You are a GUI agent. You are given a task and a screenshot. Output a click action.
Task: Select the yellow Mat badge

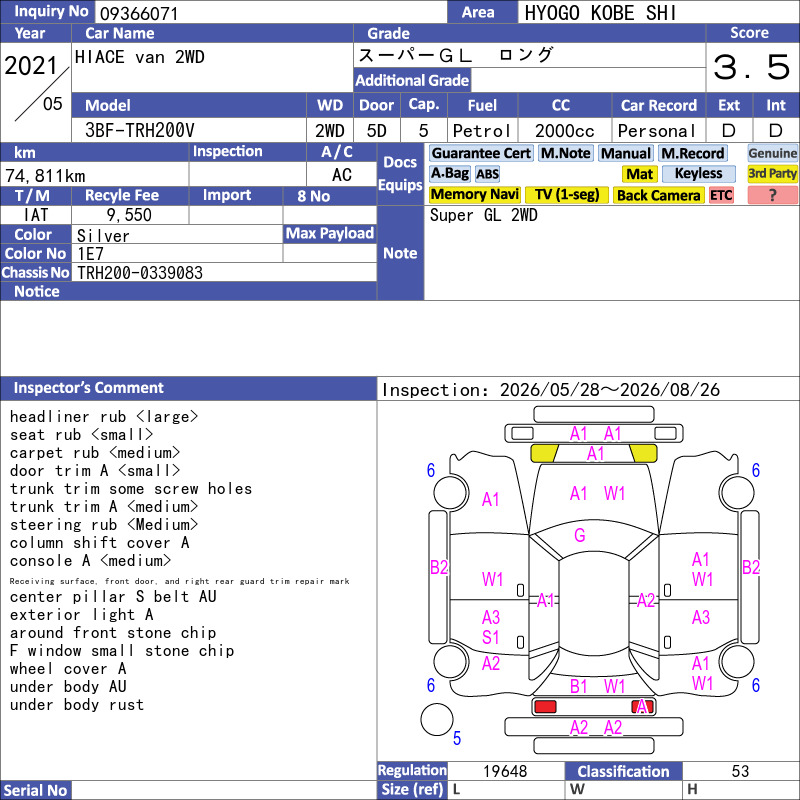pos(639,174)
